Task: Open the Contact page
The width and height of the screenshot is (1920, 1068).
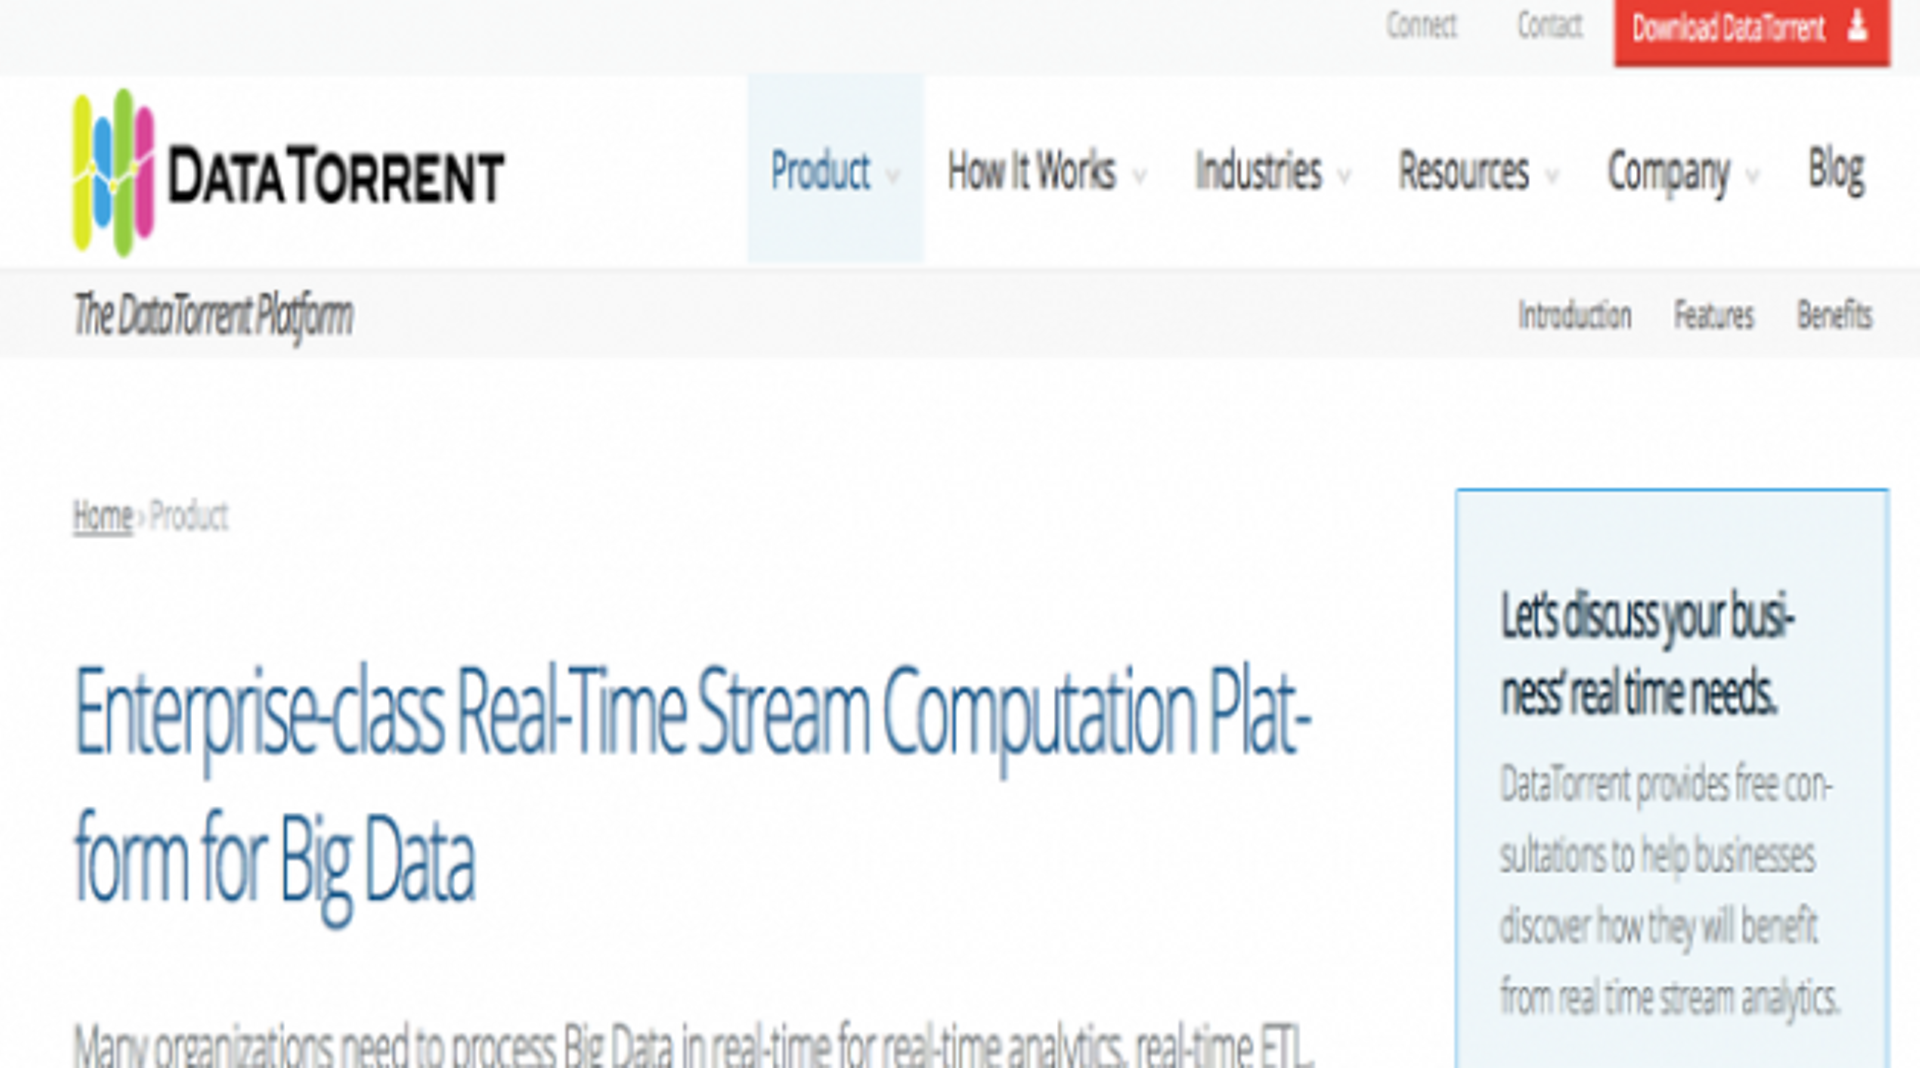Action: [1549, 28]
